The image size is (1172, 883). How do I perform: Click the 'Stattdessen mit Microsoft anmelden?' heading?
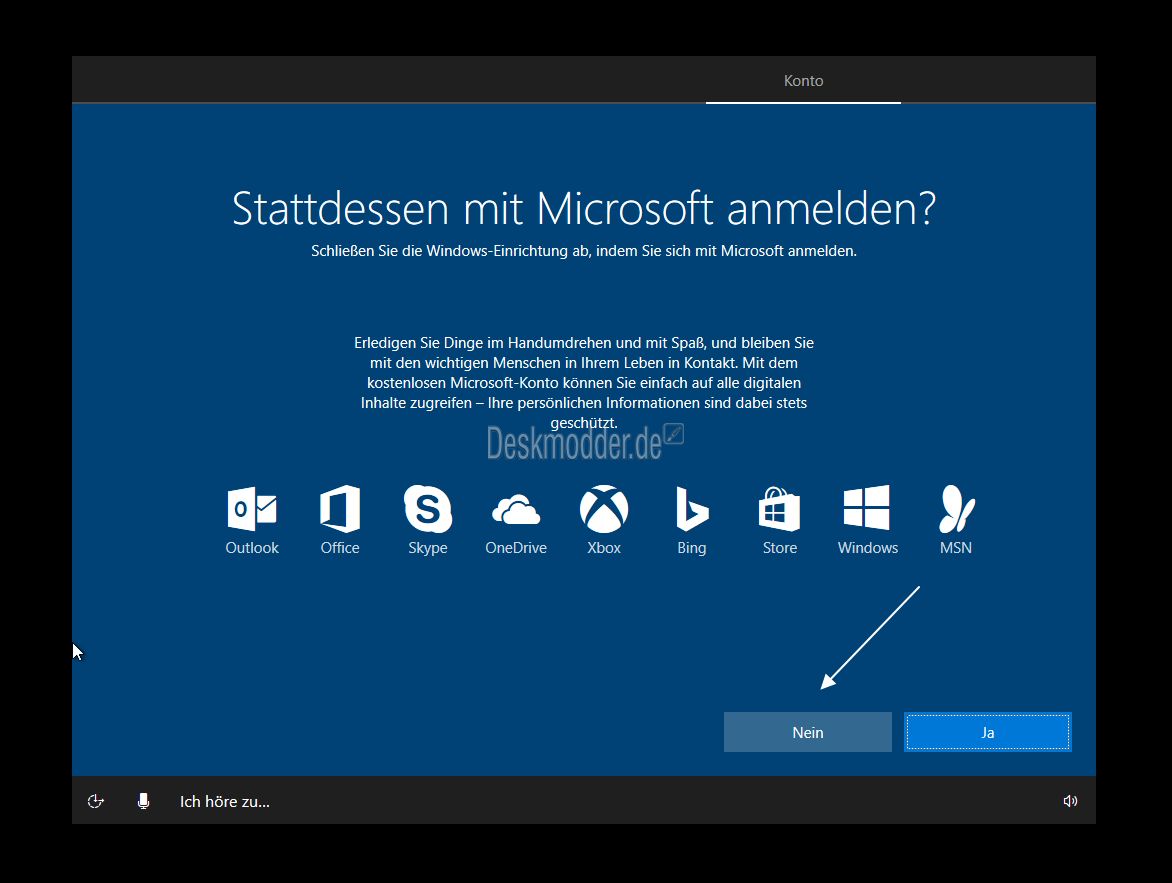[x=584, y=208]
